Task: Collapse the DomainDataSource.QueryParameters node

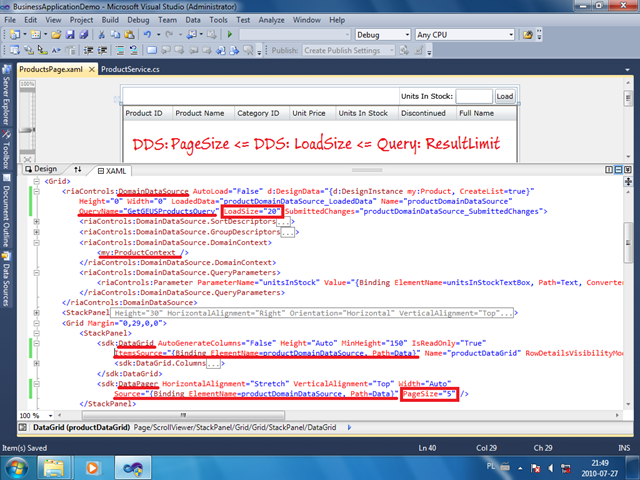Action: coord(36,273)
